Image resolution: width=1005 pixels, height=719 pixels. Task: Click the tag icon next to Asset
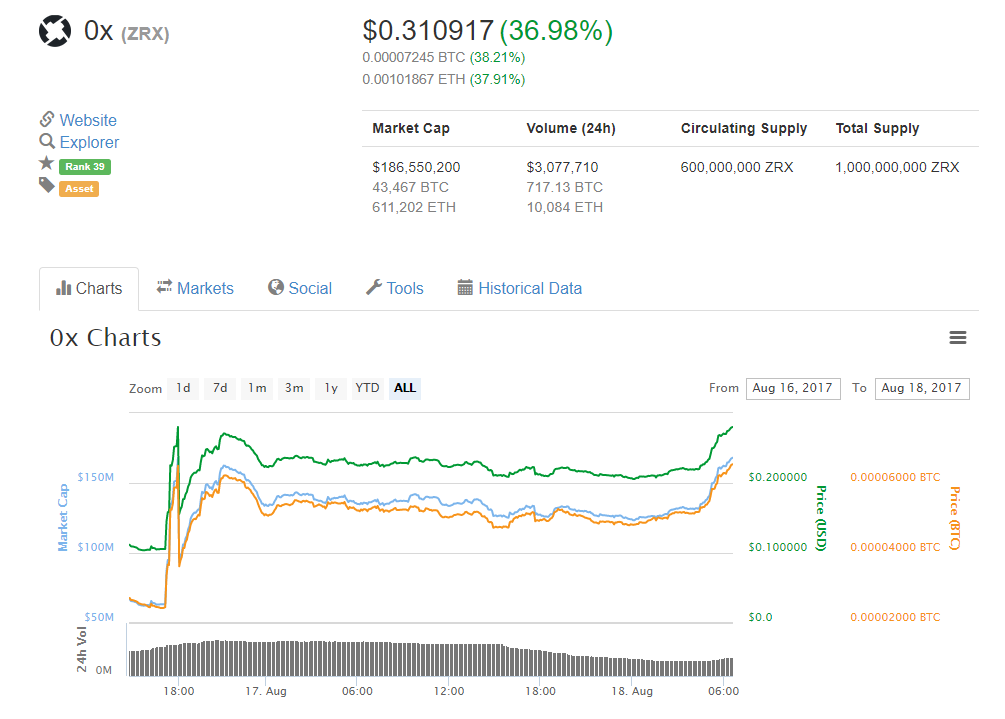click(46, 186)
